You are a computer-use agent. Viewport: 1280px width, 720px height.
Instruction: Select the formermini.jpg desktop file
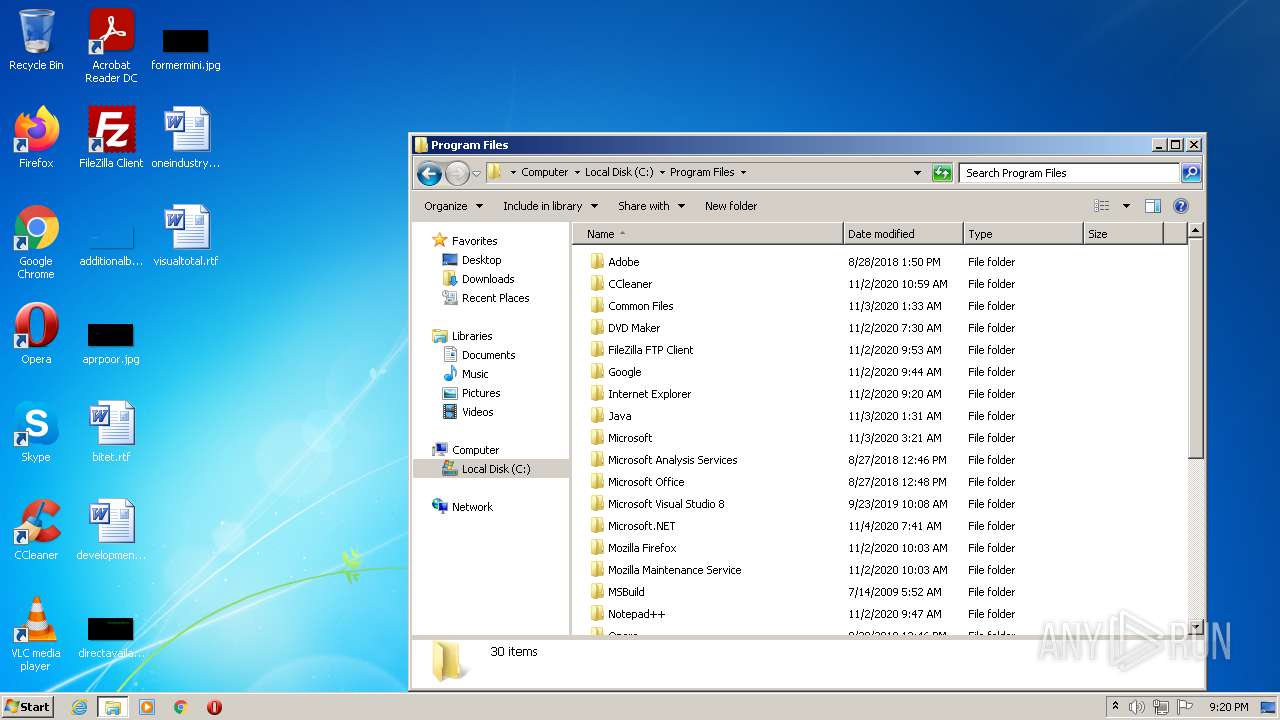click(186, 50)
